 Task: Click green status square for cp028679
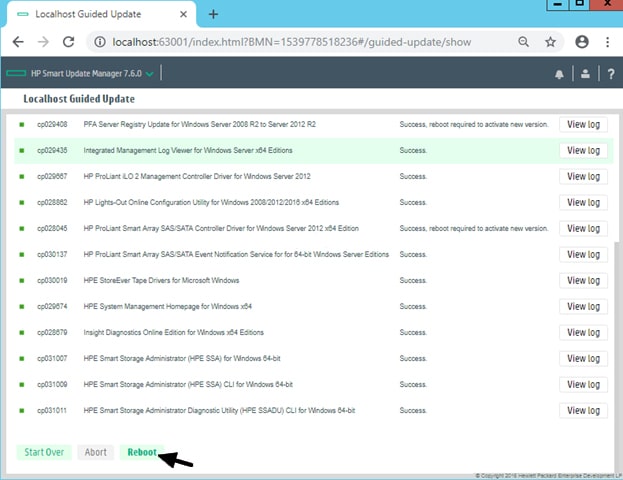tap(22, 333)
